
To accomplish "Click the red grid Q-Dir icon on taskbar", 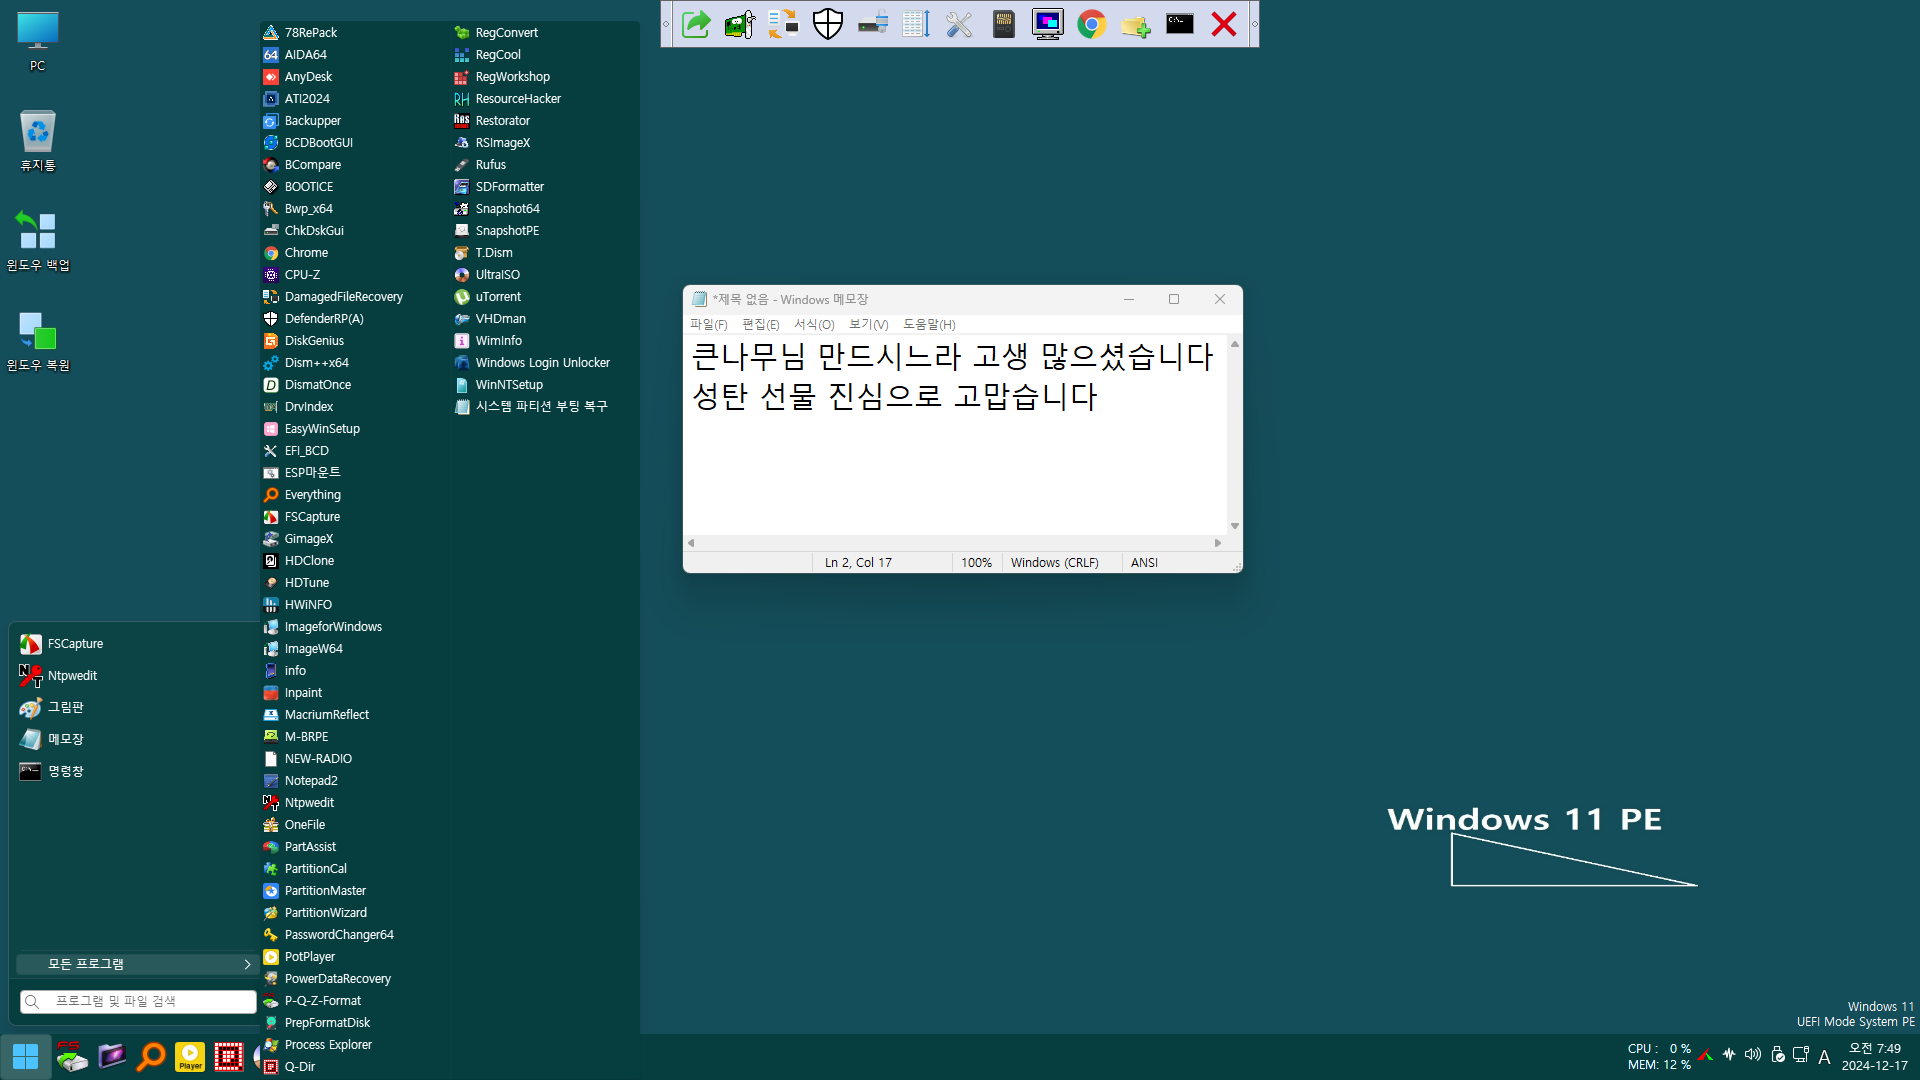I will pyautogui.click(x=229, y=1056).
